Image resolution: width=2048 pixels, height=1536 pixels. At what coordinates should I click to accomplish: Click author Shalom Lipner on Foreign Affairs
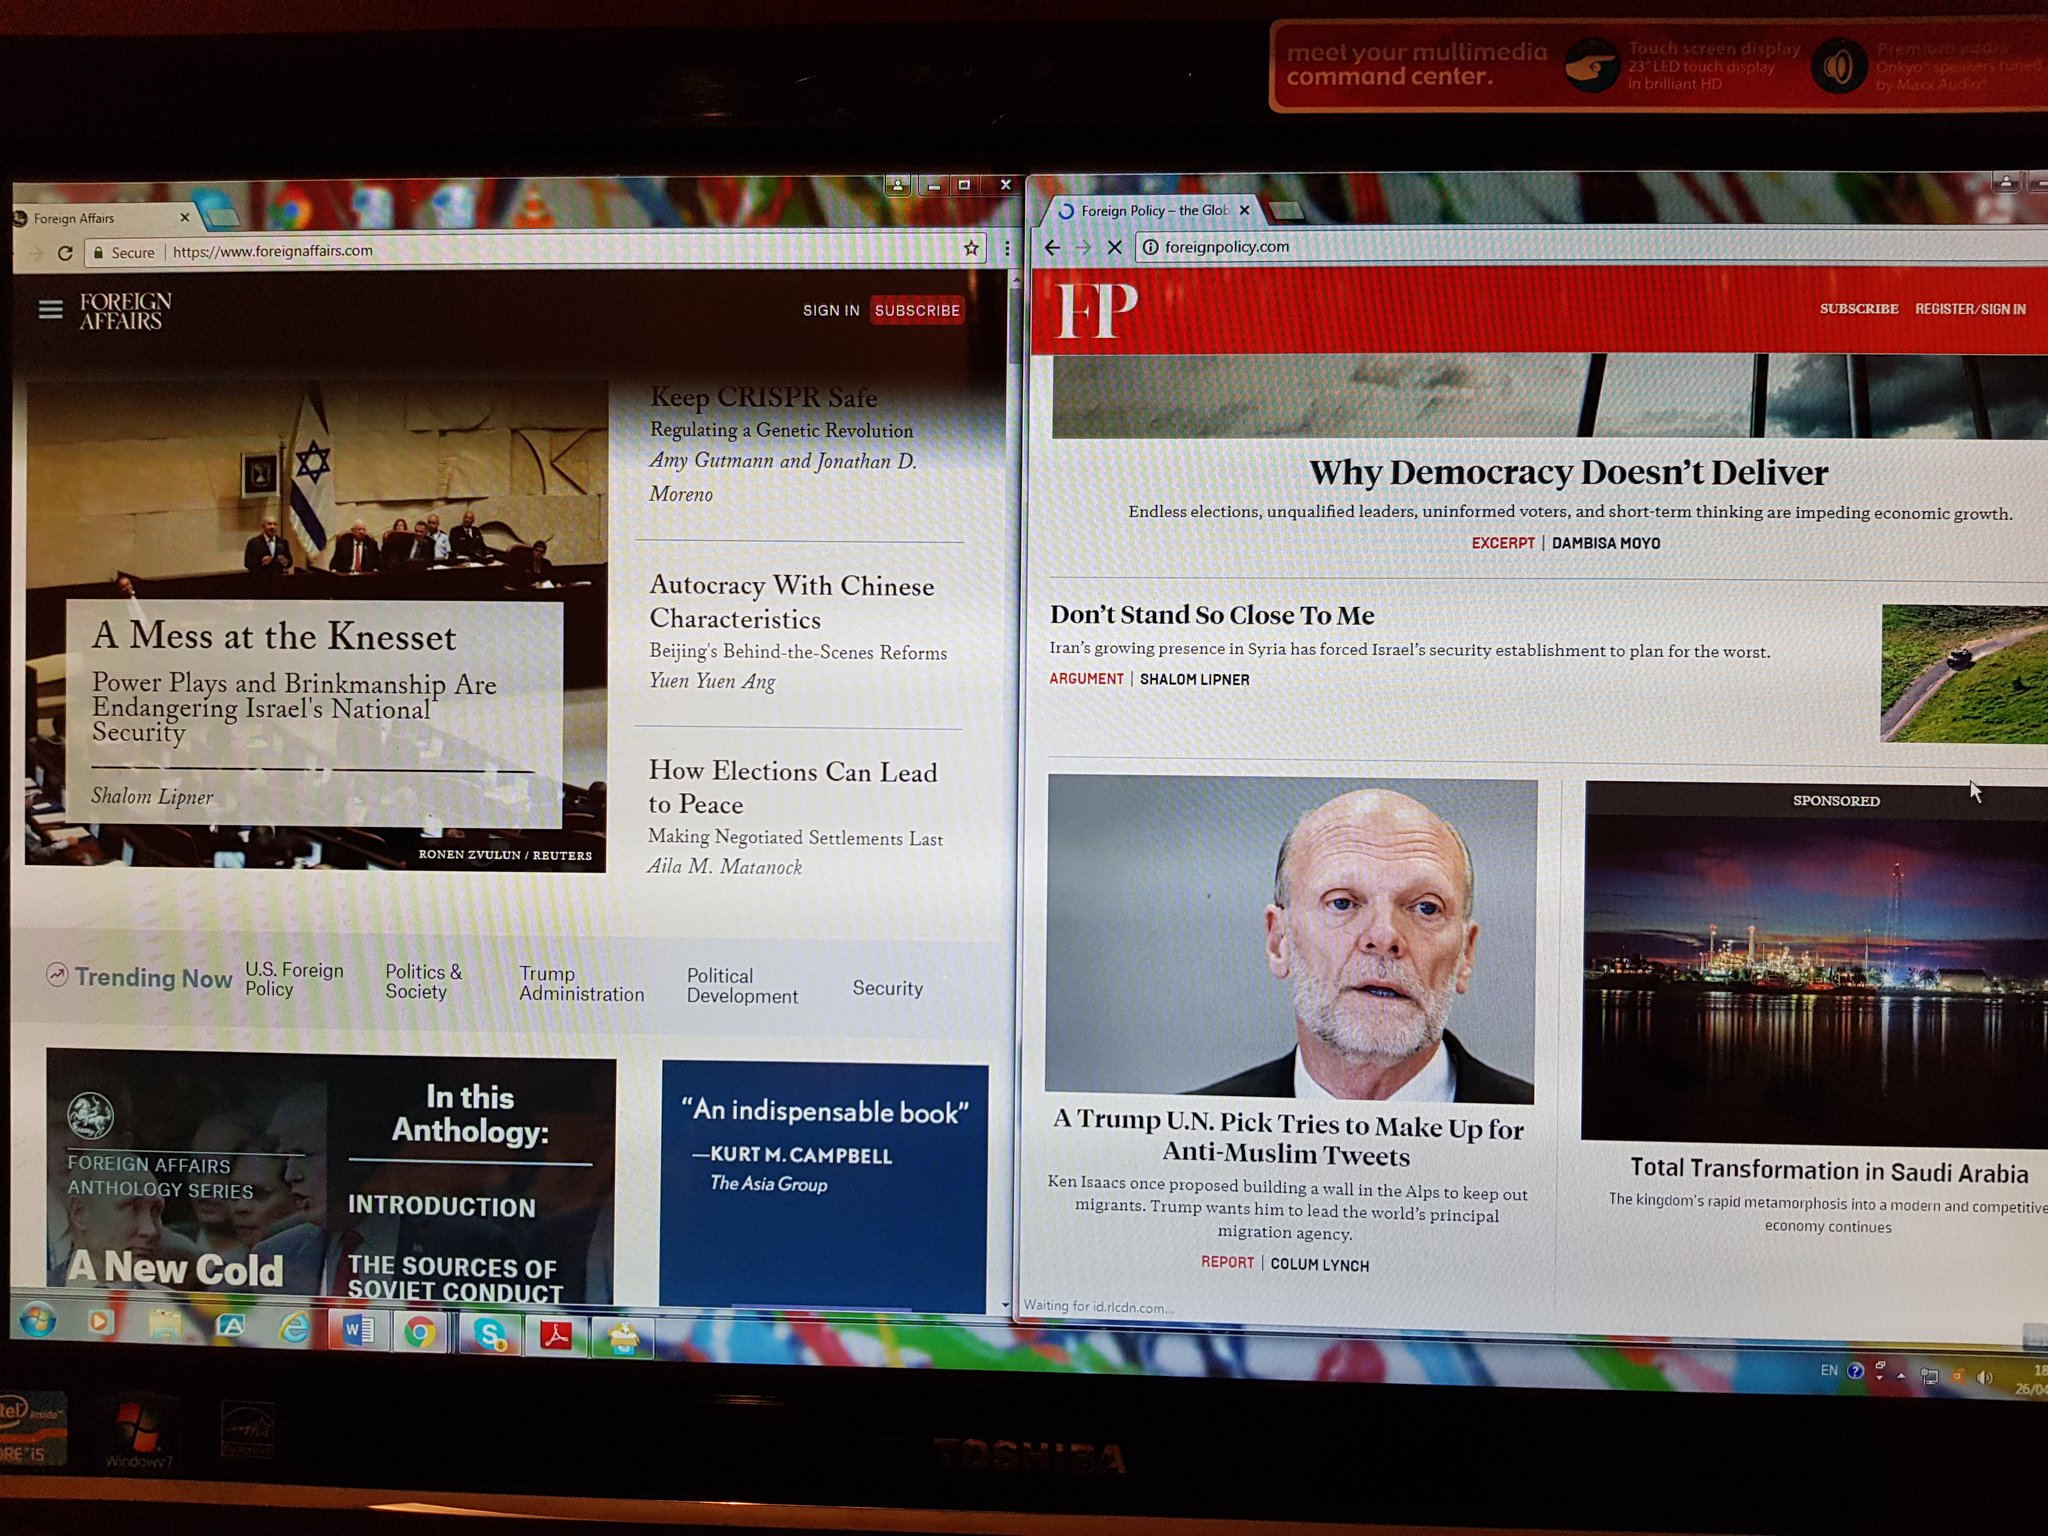(x=152, y=796)
